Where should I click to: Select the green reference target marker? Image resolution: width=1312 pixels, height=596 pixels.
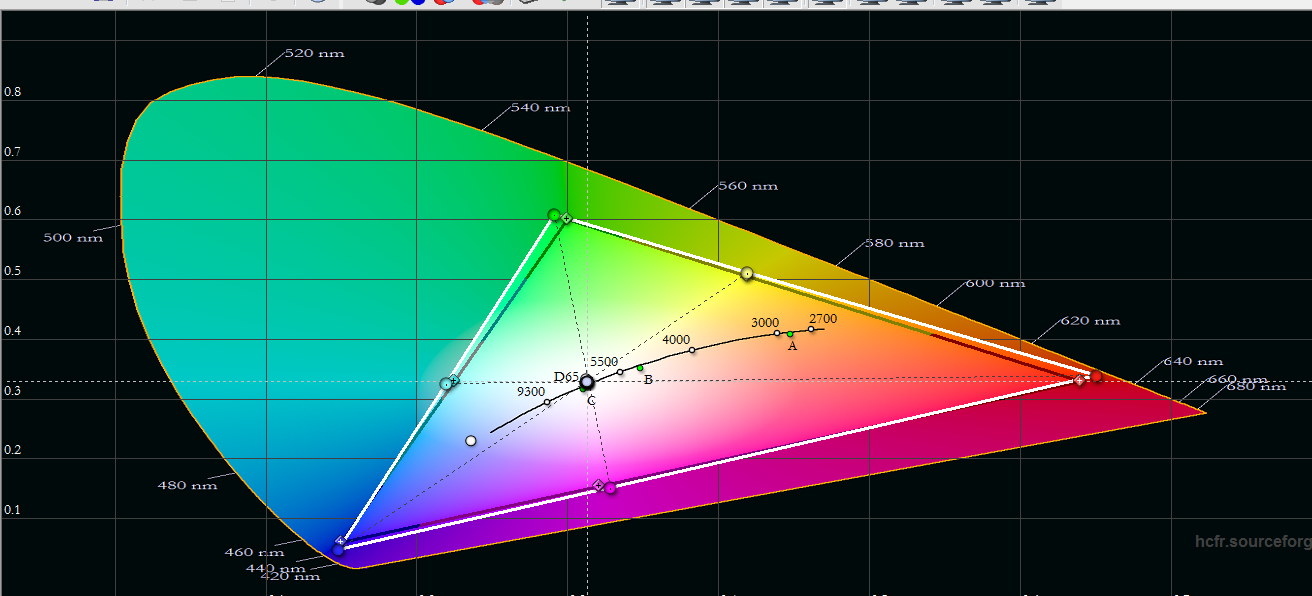(x=567, y=218)
